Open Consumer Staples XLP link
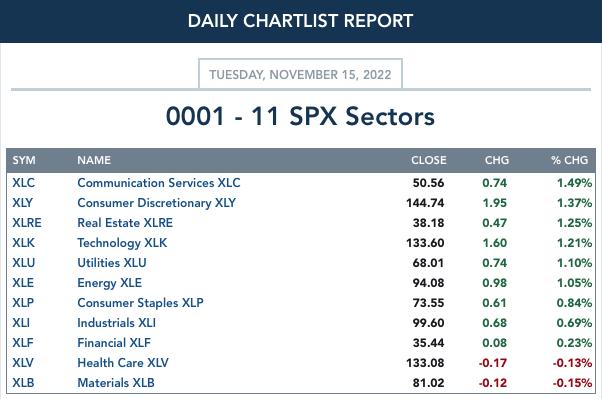 coord(140,303)
